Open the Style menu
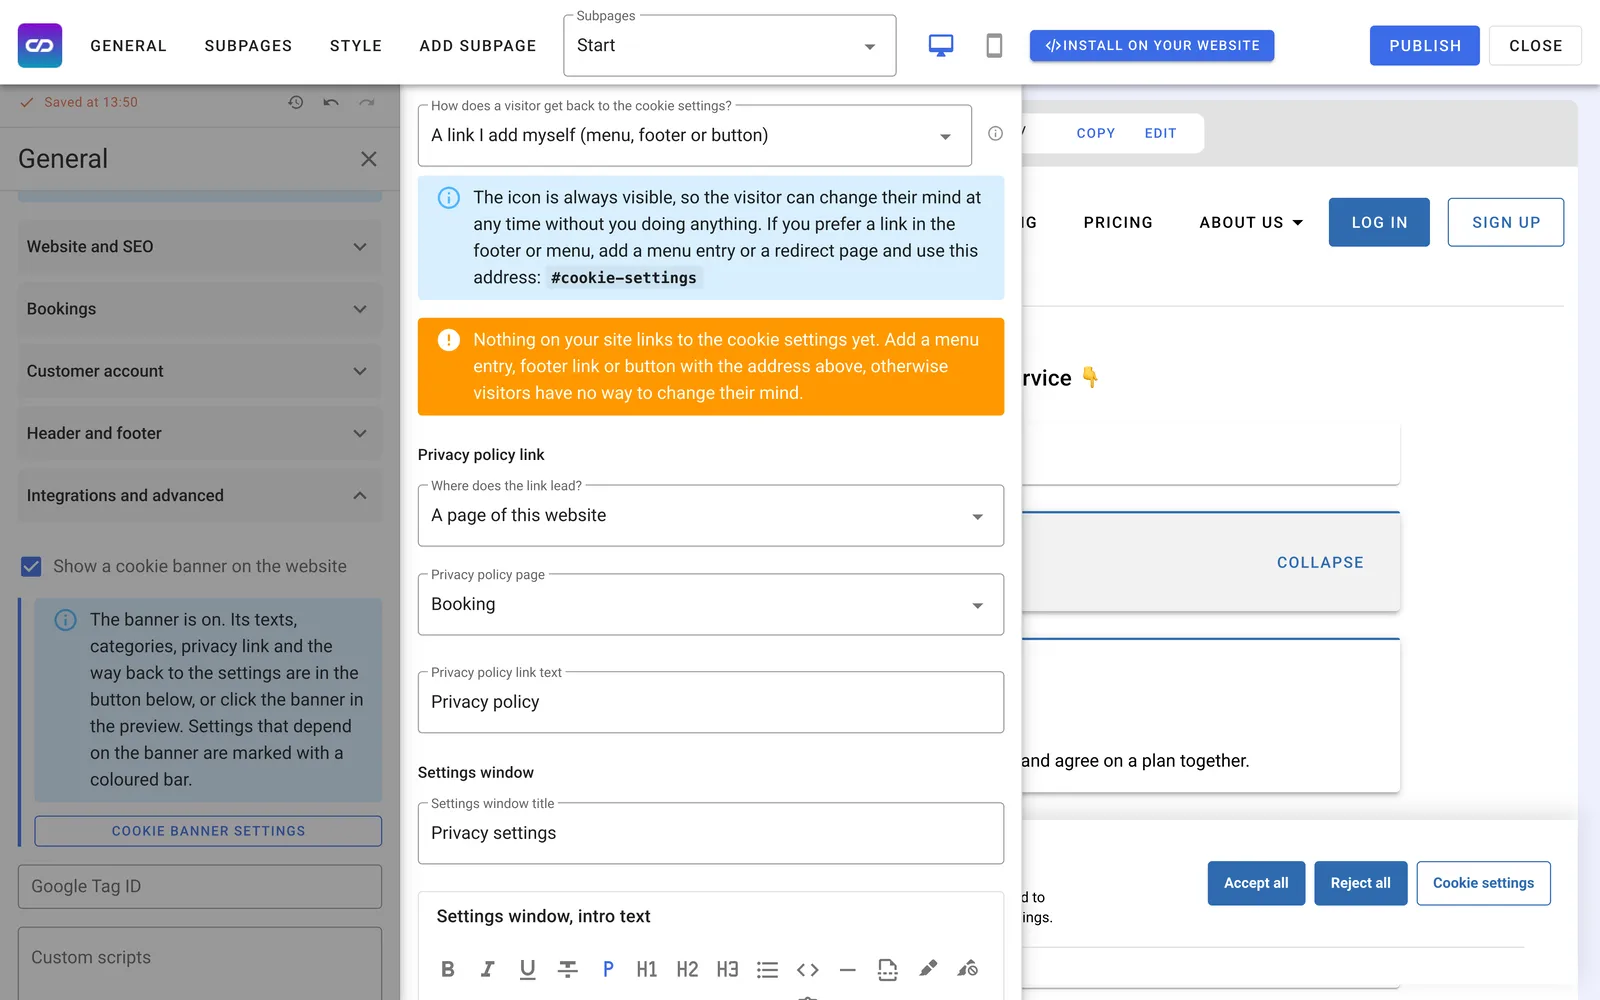This screenshot has width=1600, height=1000. [356, 46]
